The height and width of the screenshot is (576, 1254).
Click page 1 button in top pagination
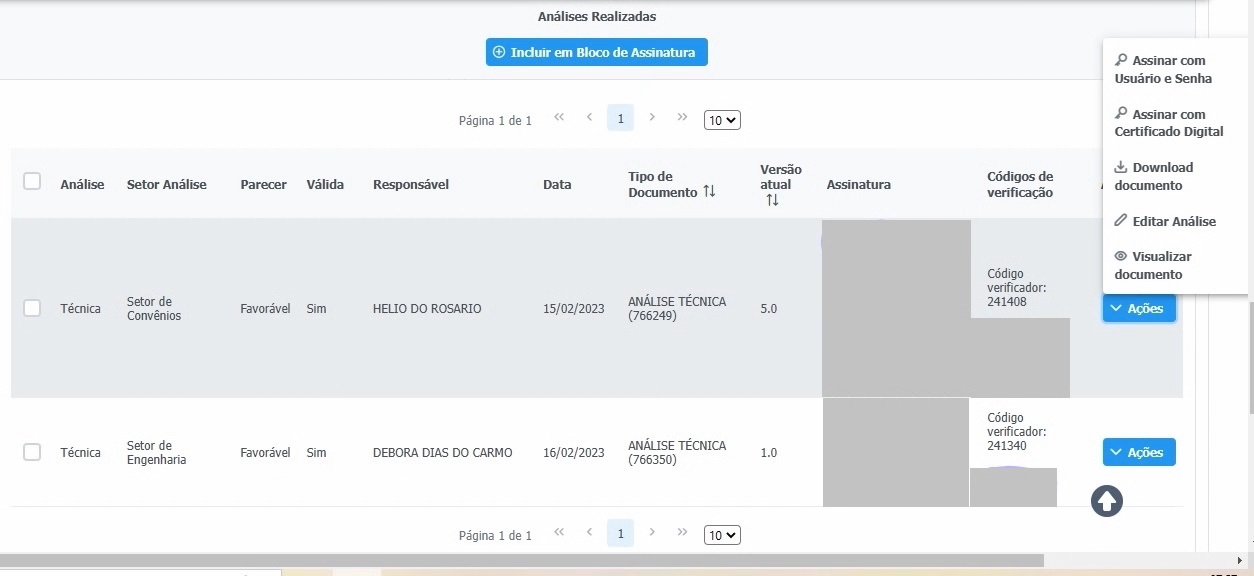point(620,119)
